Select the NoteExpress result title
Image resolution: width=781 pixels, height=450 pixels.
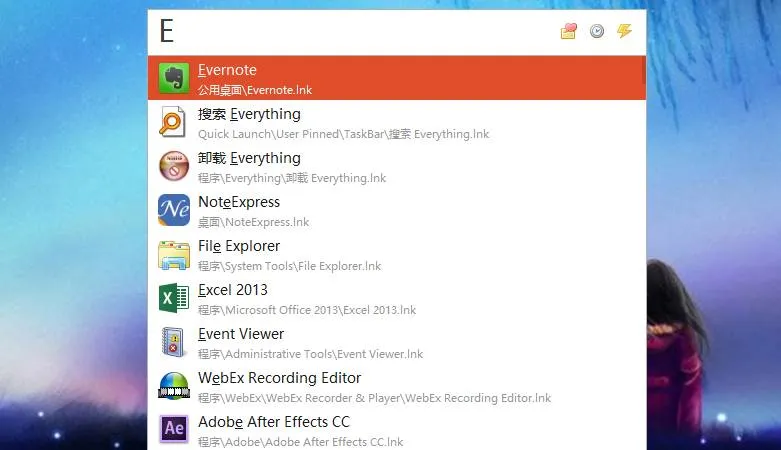click(x=239, y=202)
